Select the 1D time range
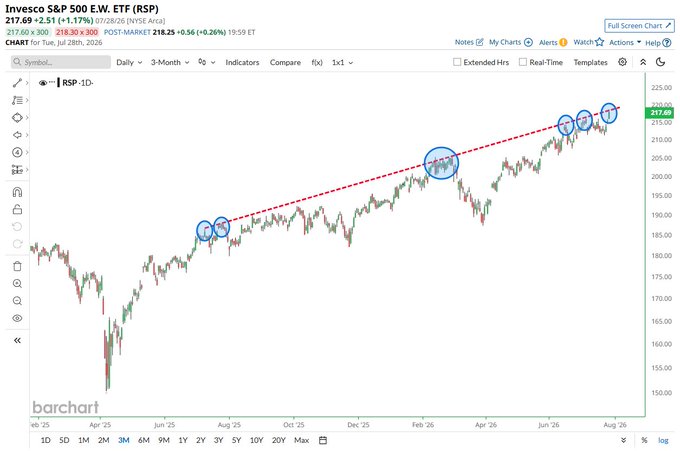This screenshot has width=680, height=451. point(45,440)
